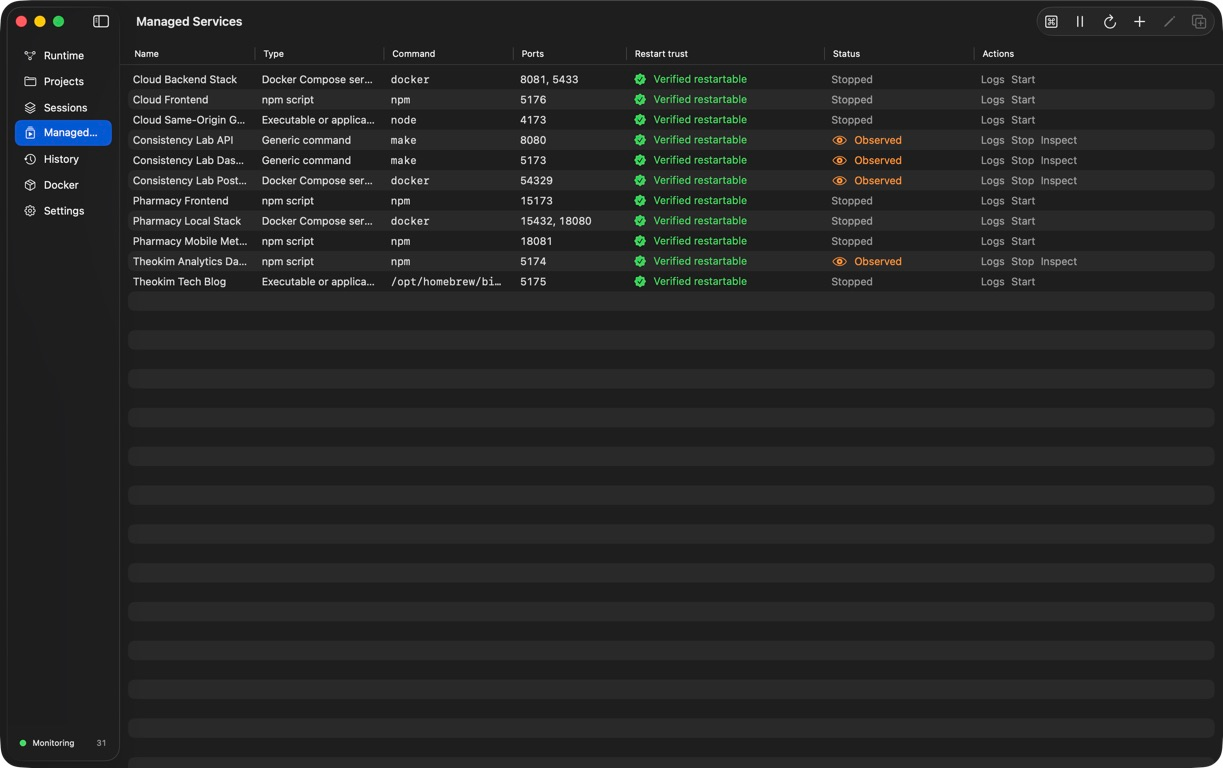Image resolution: width=1223 pixels, height=768 pixels.
Task: Inspect the Consistency Lab API service
Action: 1058,140
